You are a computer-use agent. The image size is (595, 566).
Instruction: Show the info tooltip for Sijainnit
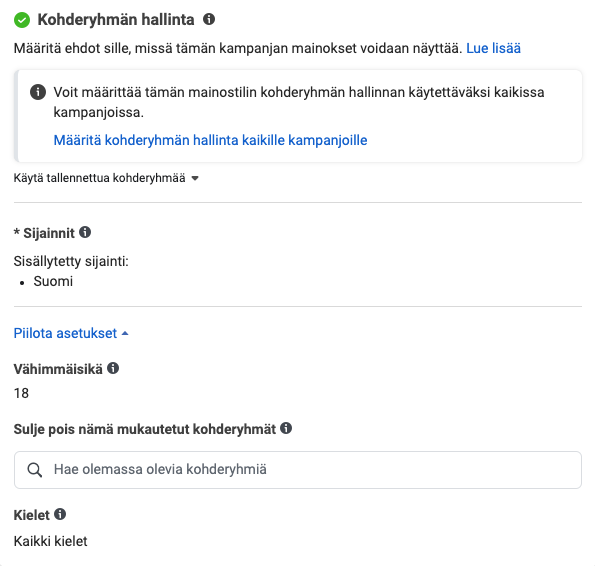click(85, 232)
